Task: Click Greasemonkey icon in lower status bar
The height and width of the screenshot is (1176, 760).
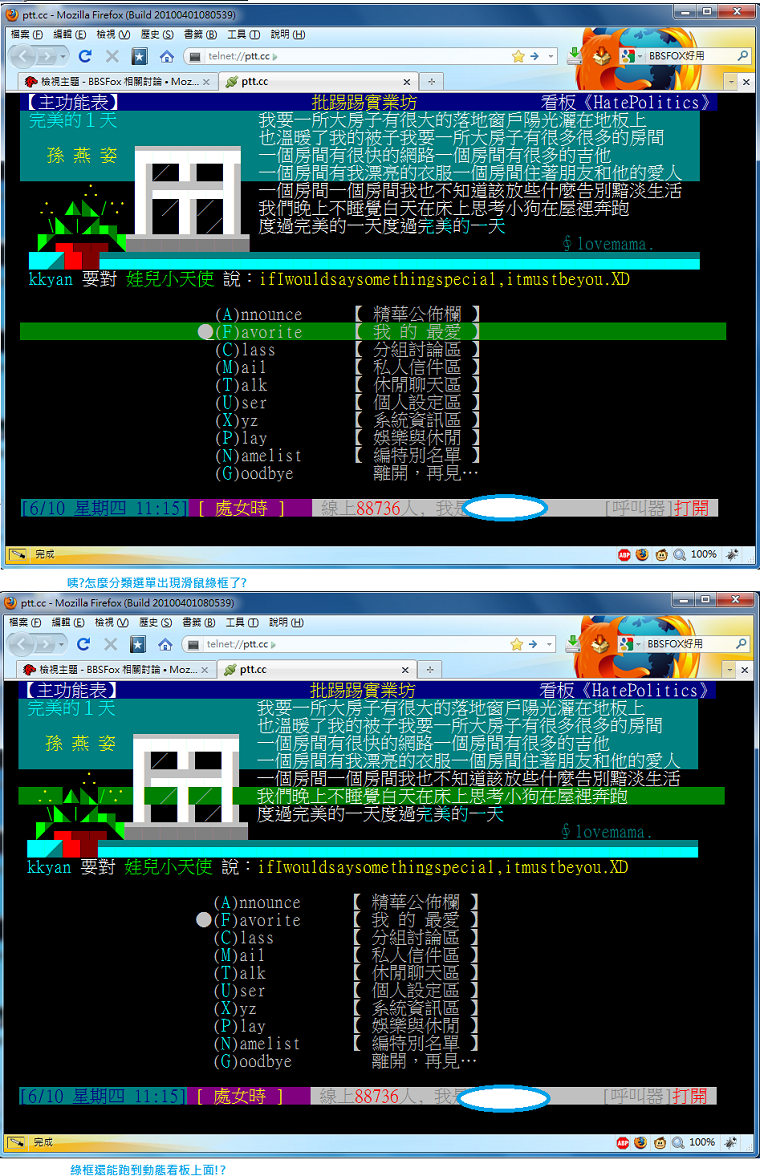Action: point(659,1143)
